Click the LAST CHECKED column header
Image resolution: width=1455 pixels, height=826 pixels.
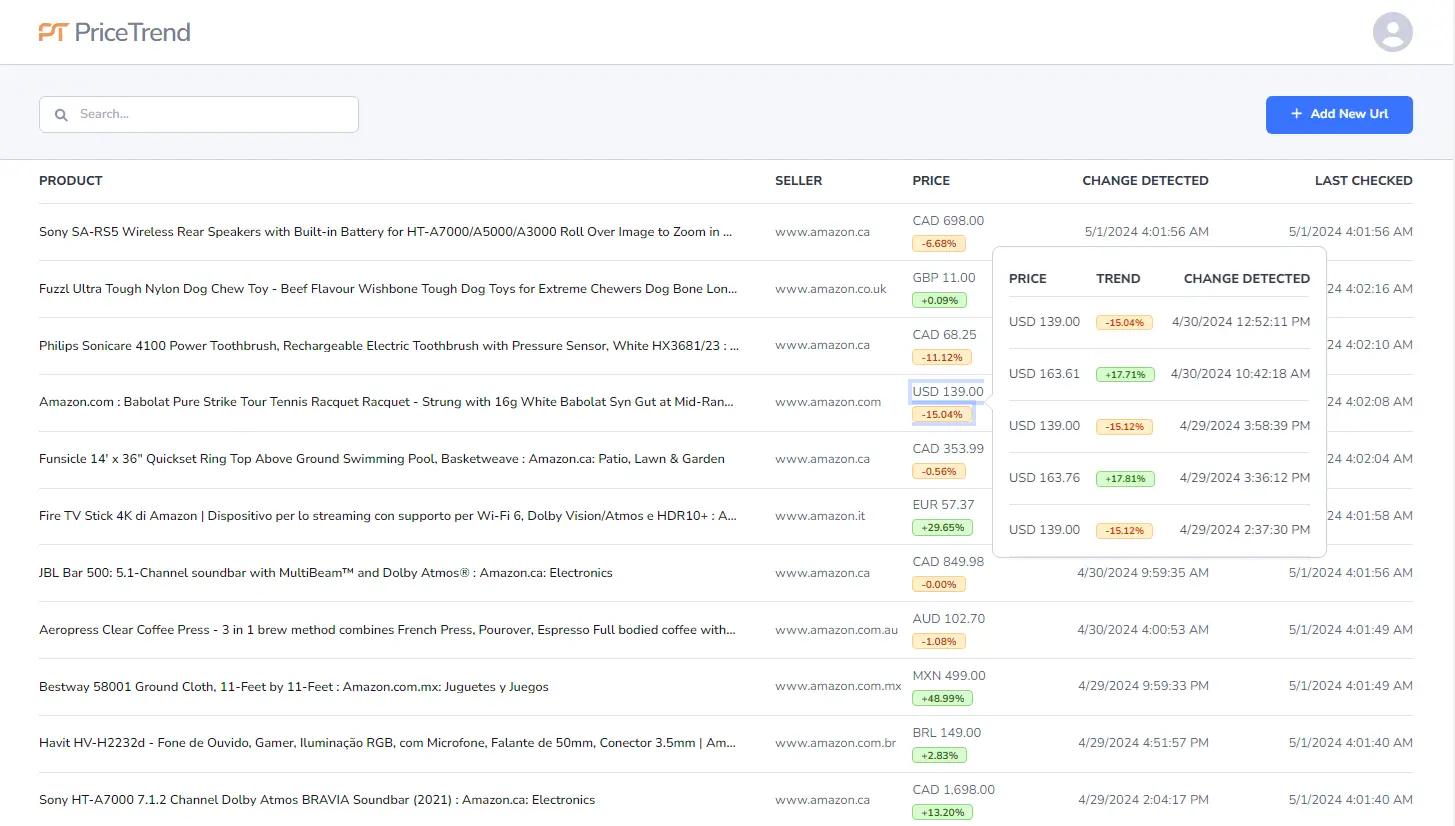click(x=1363, y=181)
